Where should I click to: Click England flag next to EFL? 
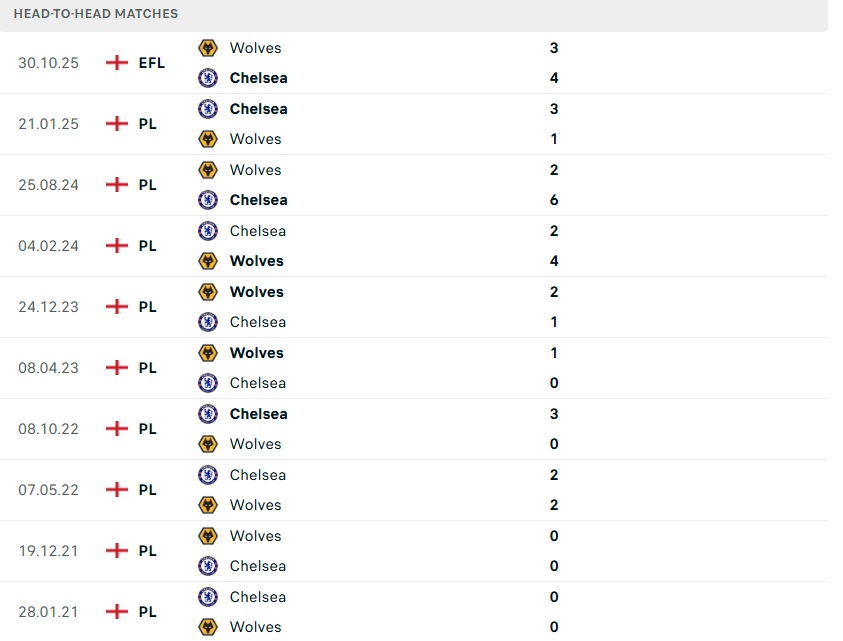(117, 63)
